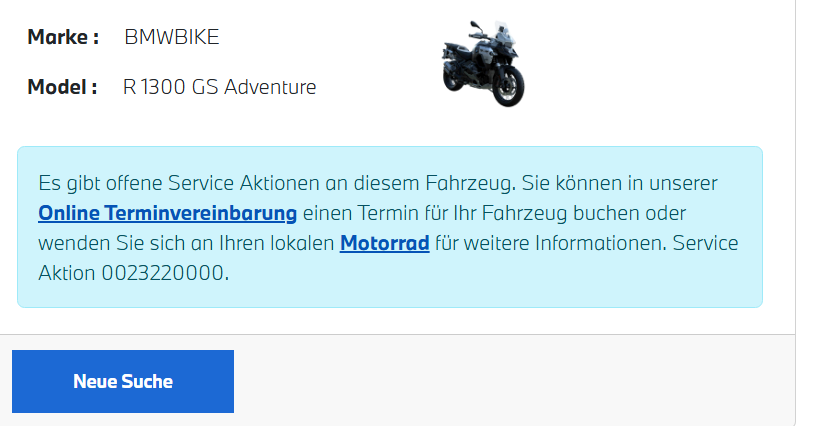Click the motorcycle thumbnail image
This screenshot has width=827, height=426.
click(x=484, y=62)
